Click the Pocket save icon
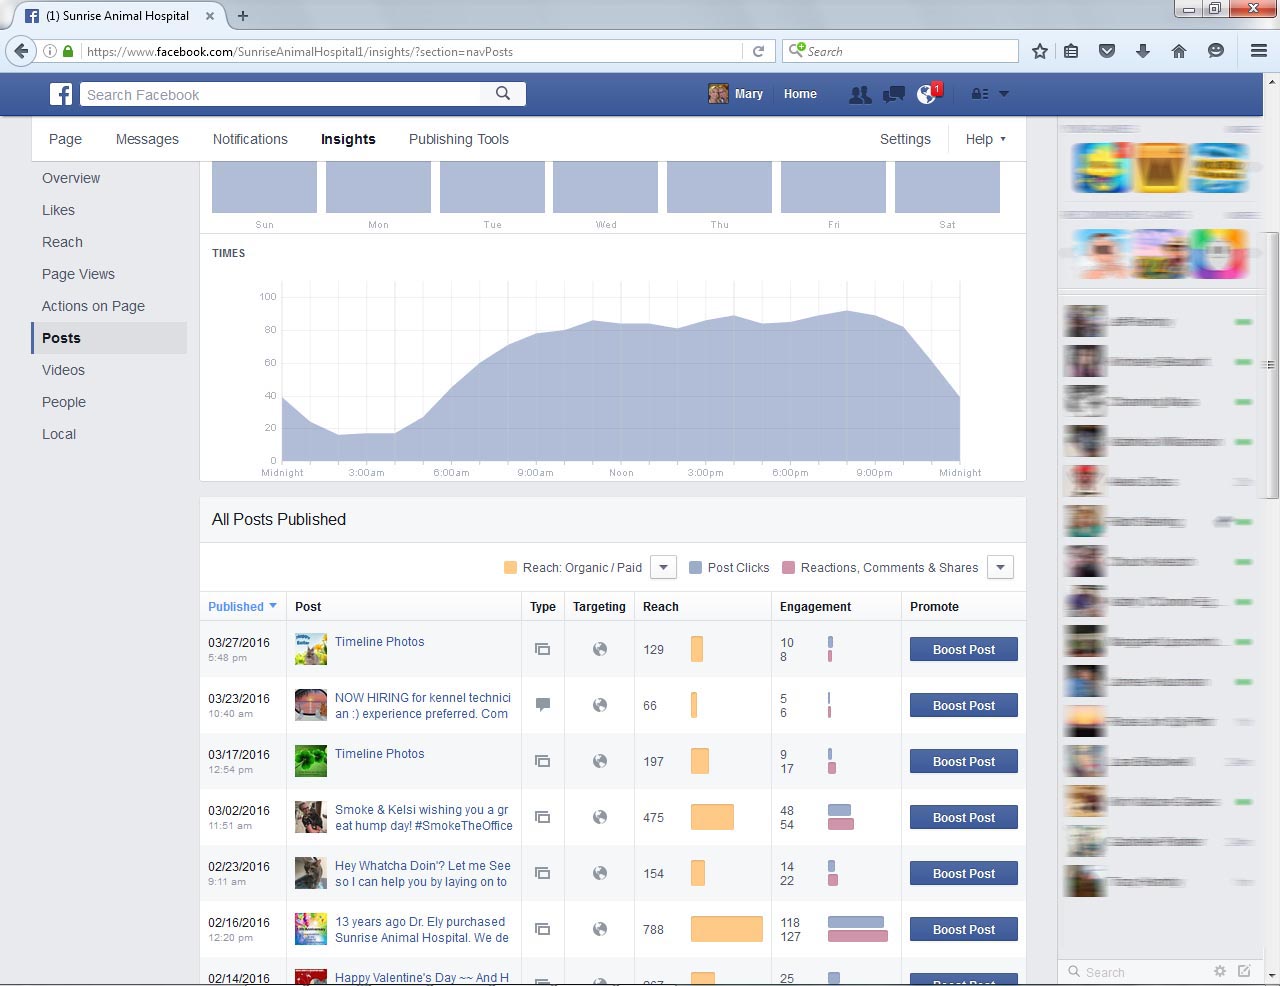Screen dimensions: 1280x986 tap(1107, 51)
